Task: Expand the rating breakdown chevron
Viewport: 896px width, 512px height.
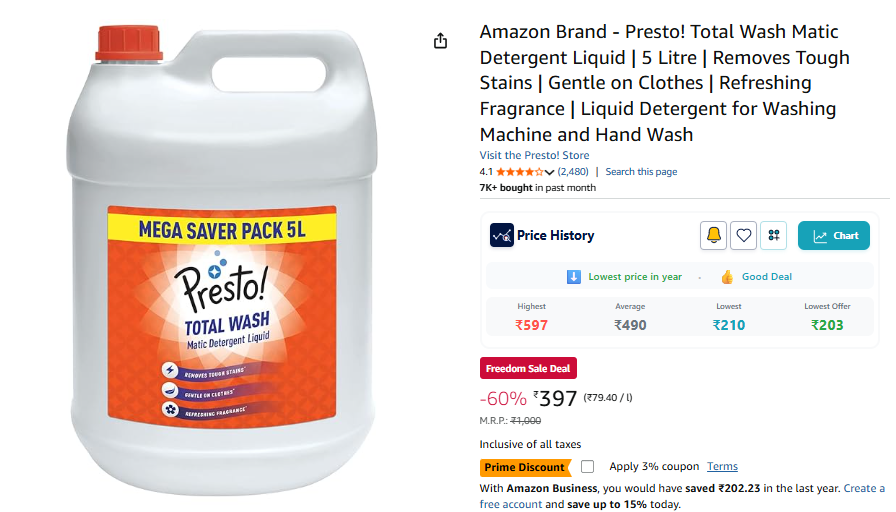Action: (549, 172)
